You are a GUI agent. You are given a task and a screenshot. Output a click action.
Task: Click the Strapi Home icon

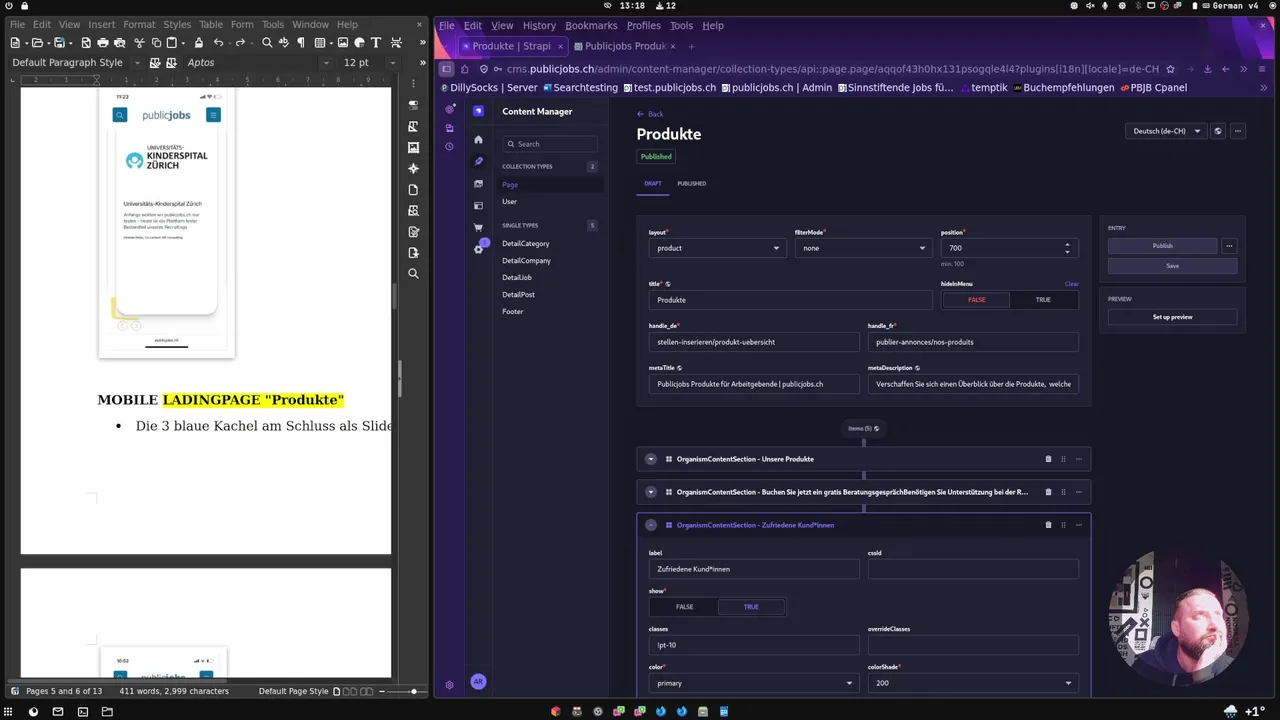(478, 140)
